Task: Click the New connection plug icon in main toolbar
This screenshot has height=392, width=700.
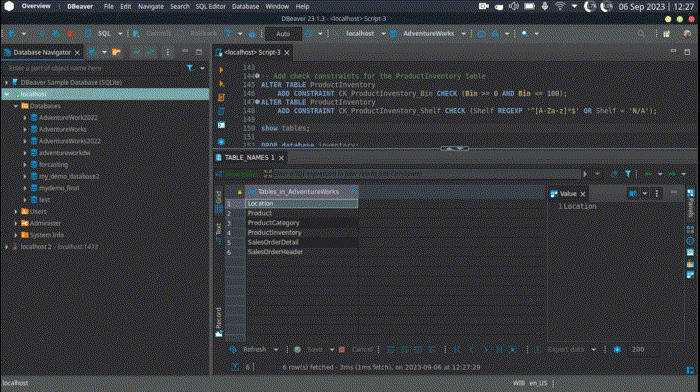Action: (12, 33)
